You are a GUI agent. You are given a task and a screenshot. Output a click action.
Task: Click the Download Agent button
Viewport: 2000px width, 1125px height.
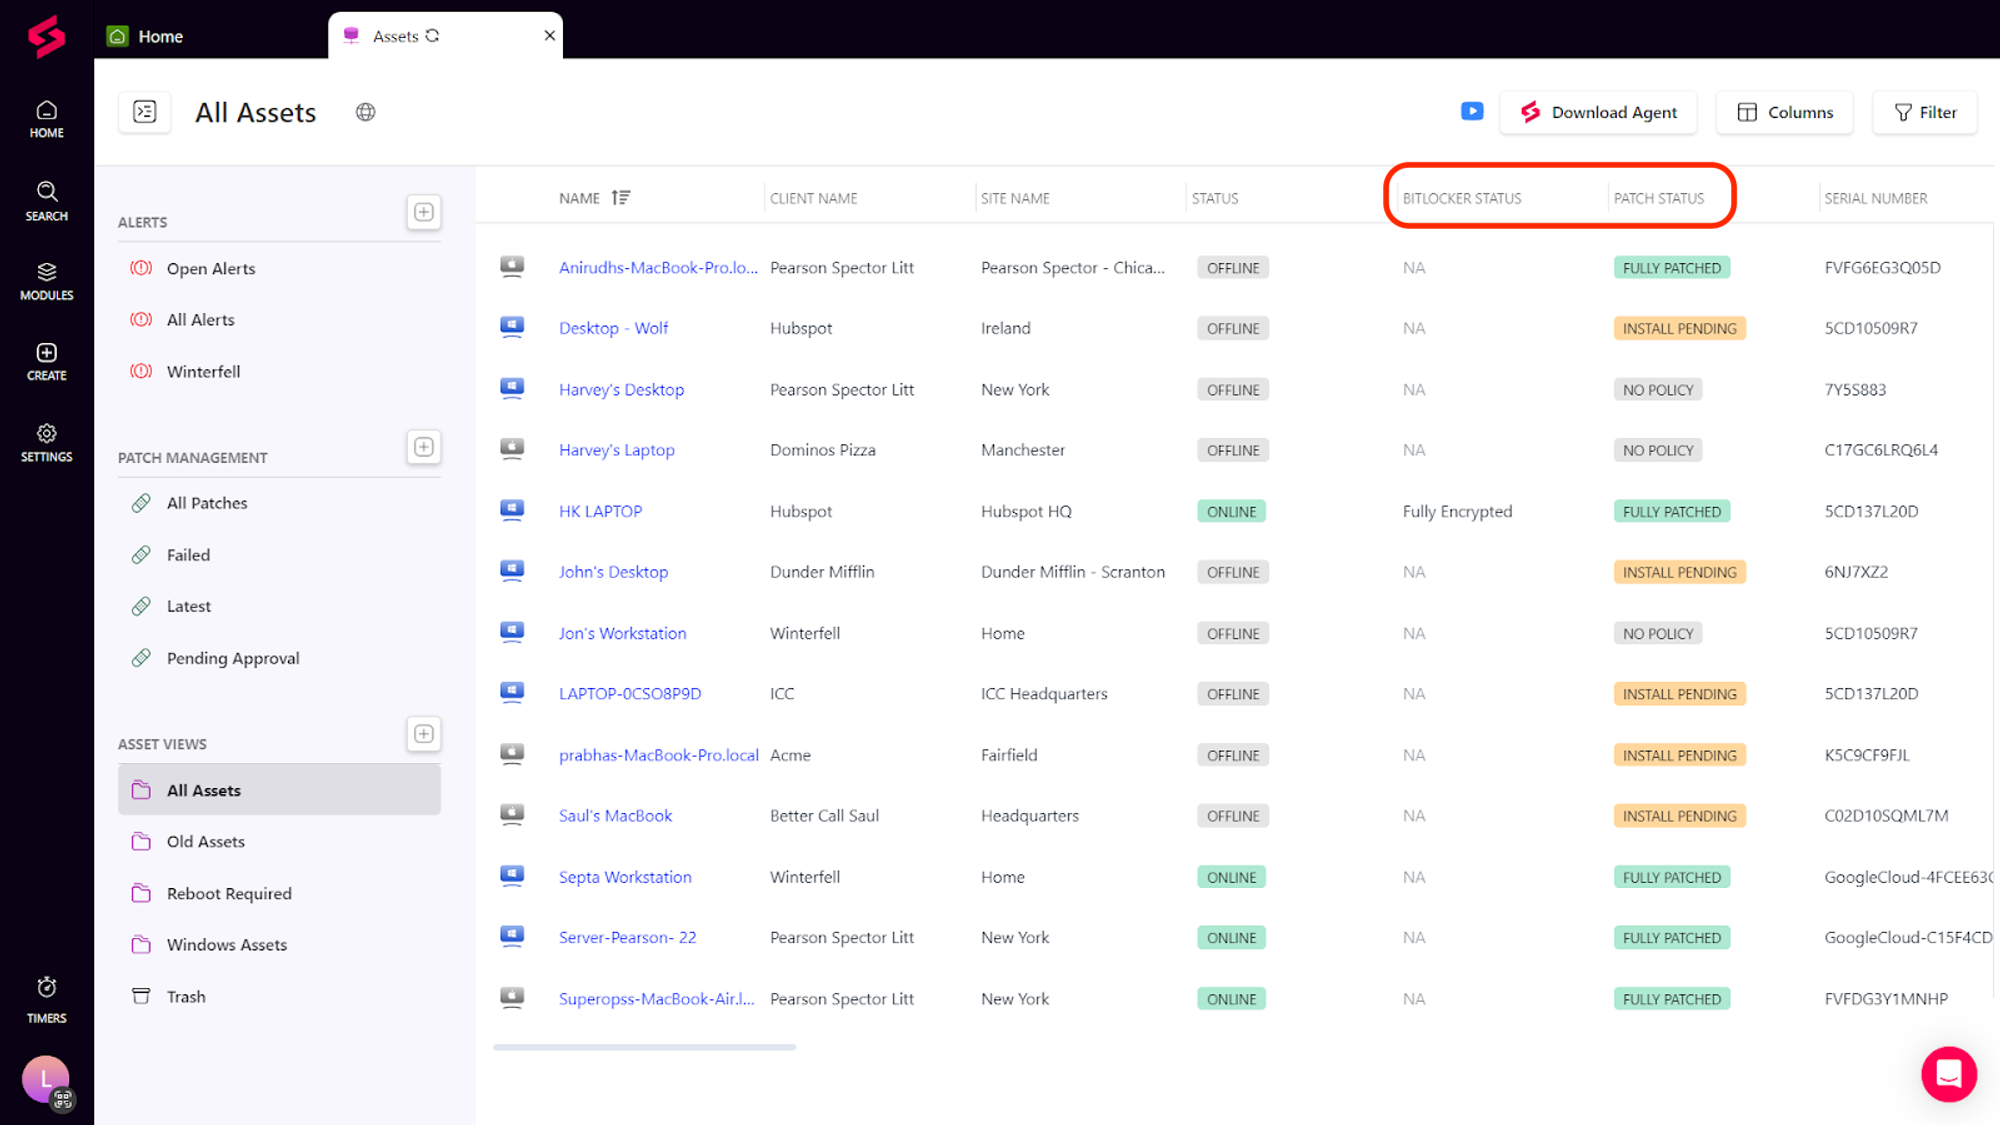[x=1598, y=112]
